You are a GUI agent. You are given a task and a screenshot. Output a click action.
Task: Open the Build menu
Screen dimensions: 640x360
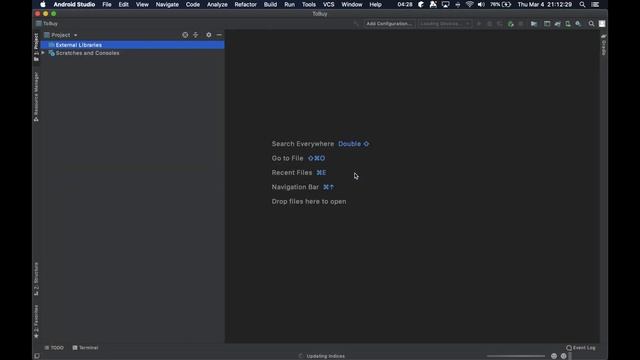[270, 4]
